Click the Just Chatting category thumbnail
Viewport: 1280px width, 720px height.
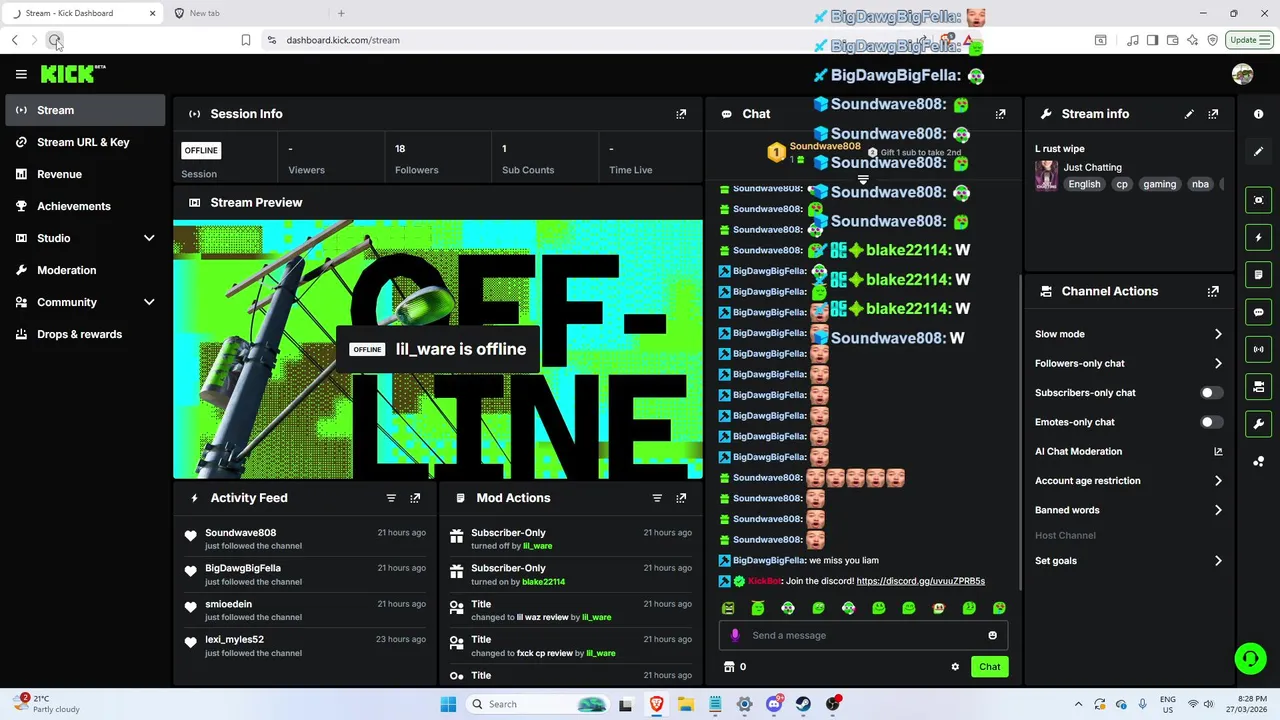(1046, 175)
